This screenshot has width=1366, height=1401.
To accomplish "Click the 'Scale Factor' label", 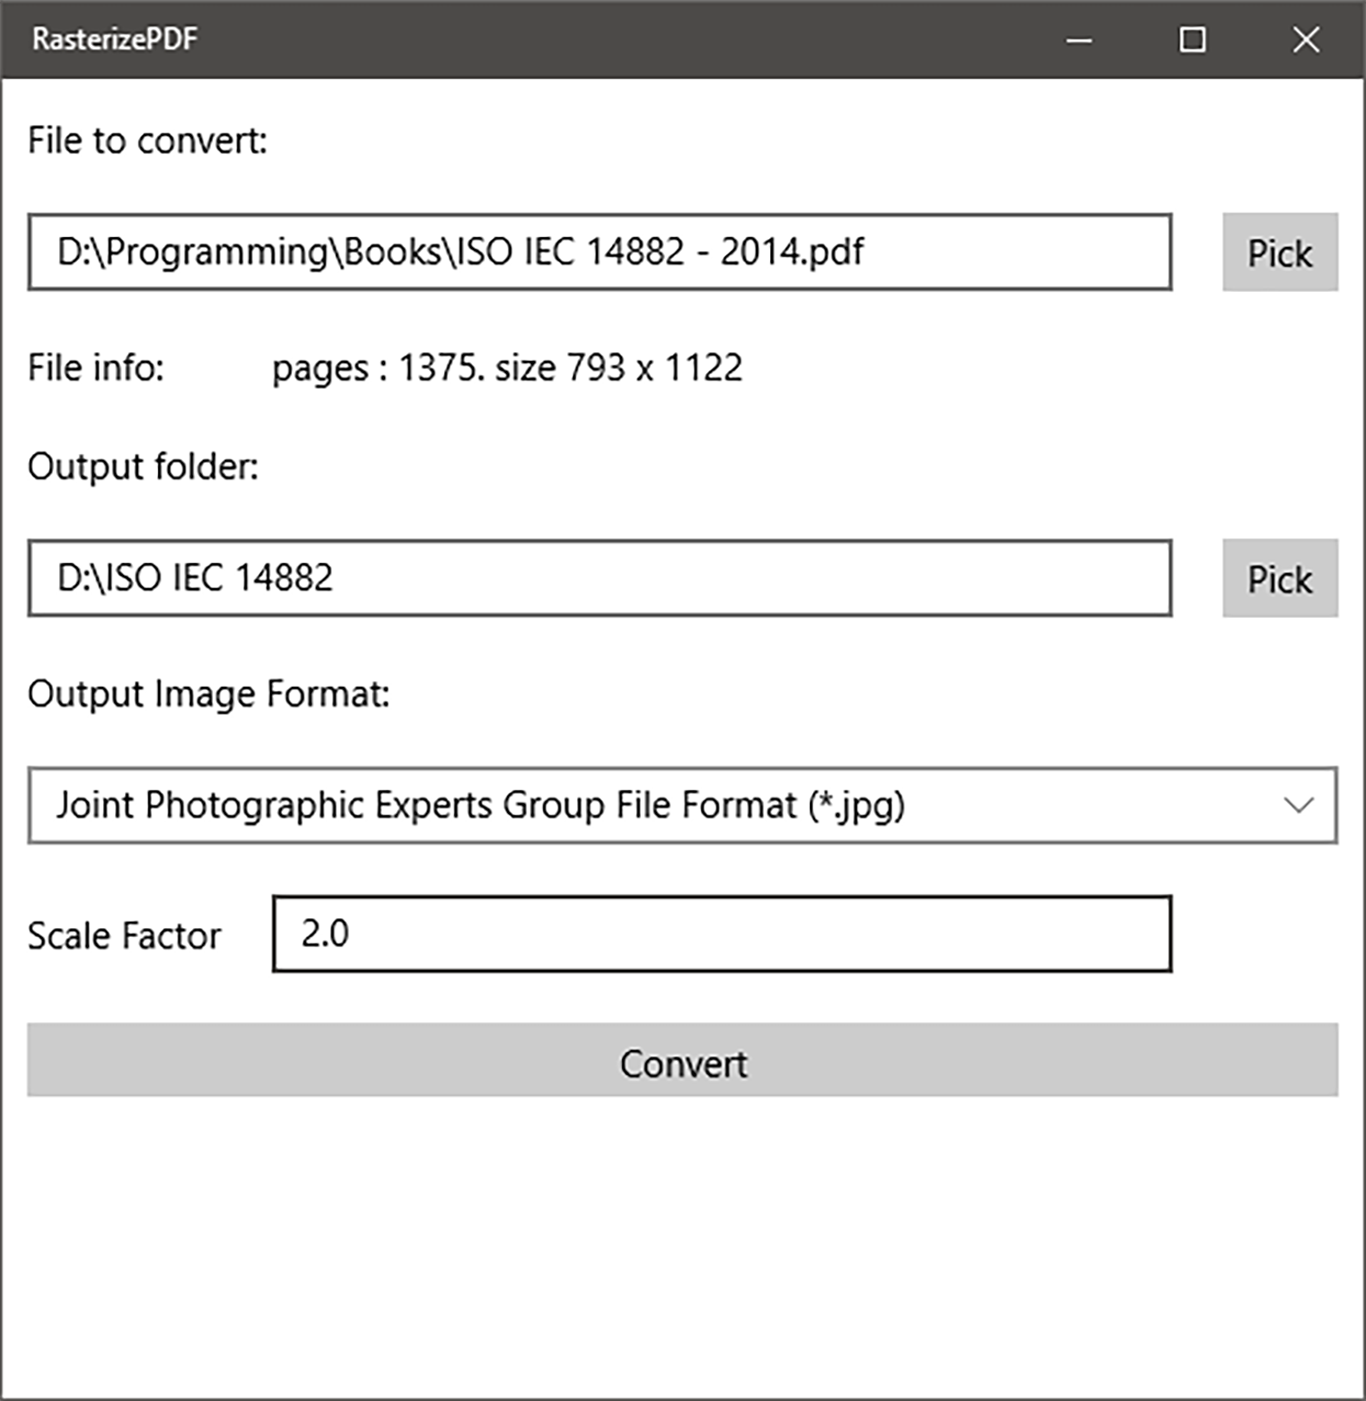I will tap(124, 936).
